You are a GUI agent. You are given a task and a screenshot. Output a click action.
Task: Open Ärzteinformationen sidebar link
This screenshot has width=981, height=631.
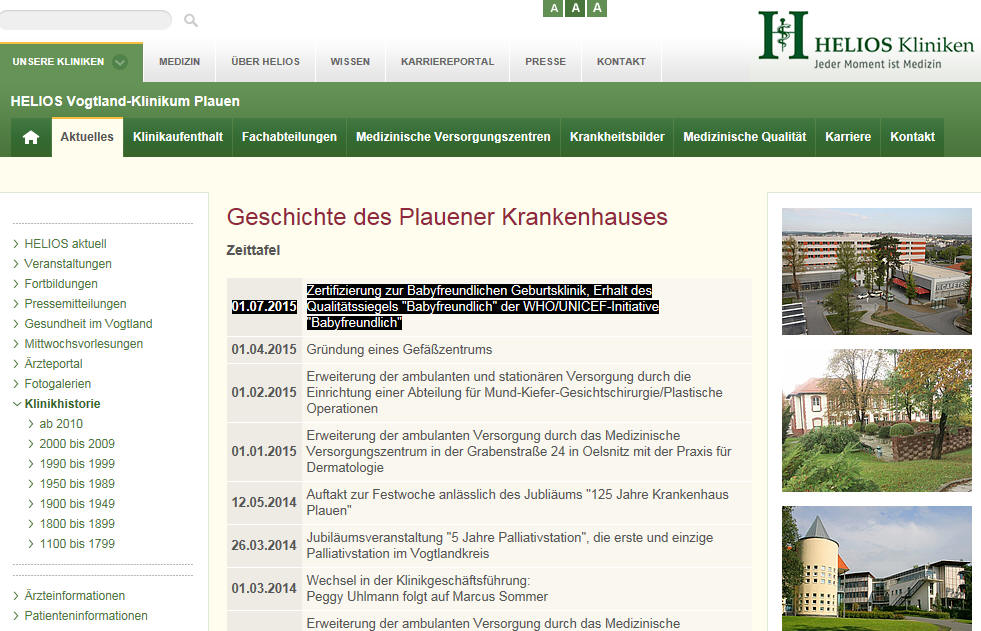click(x=74, y=596)
